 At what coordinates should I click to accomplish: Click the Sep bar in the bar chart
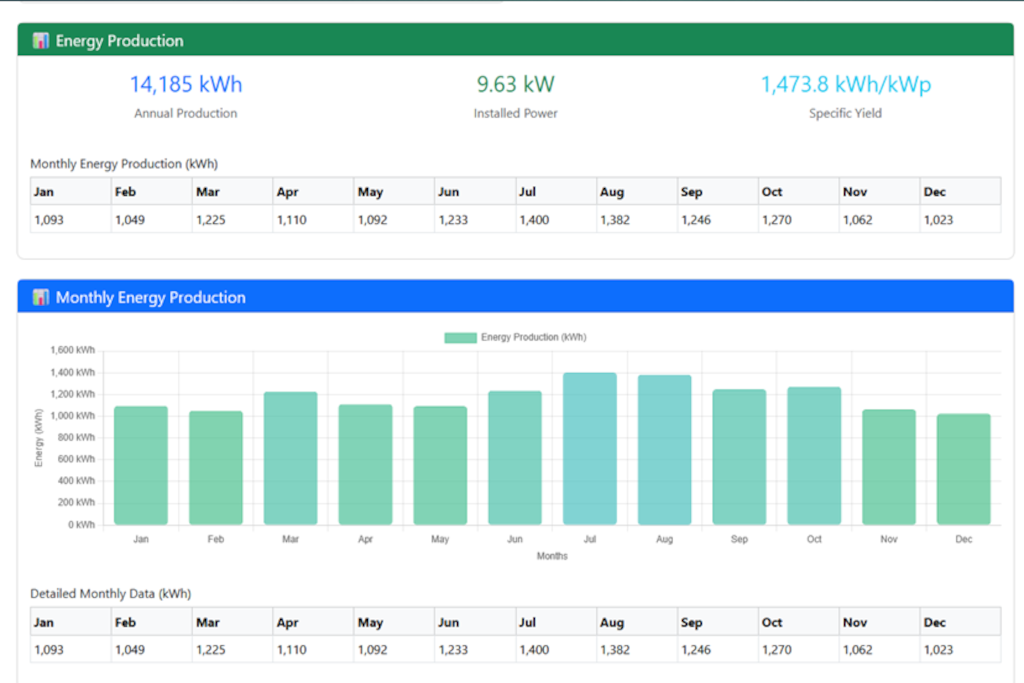(739, 457)
